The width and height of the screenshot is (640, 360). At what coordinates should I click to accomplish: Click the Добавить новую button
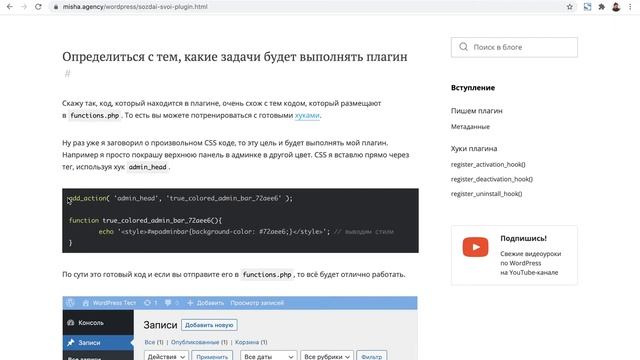click(209, 325)
